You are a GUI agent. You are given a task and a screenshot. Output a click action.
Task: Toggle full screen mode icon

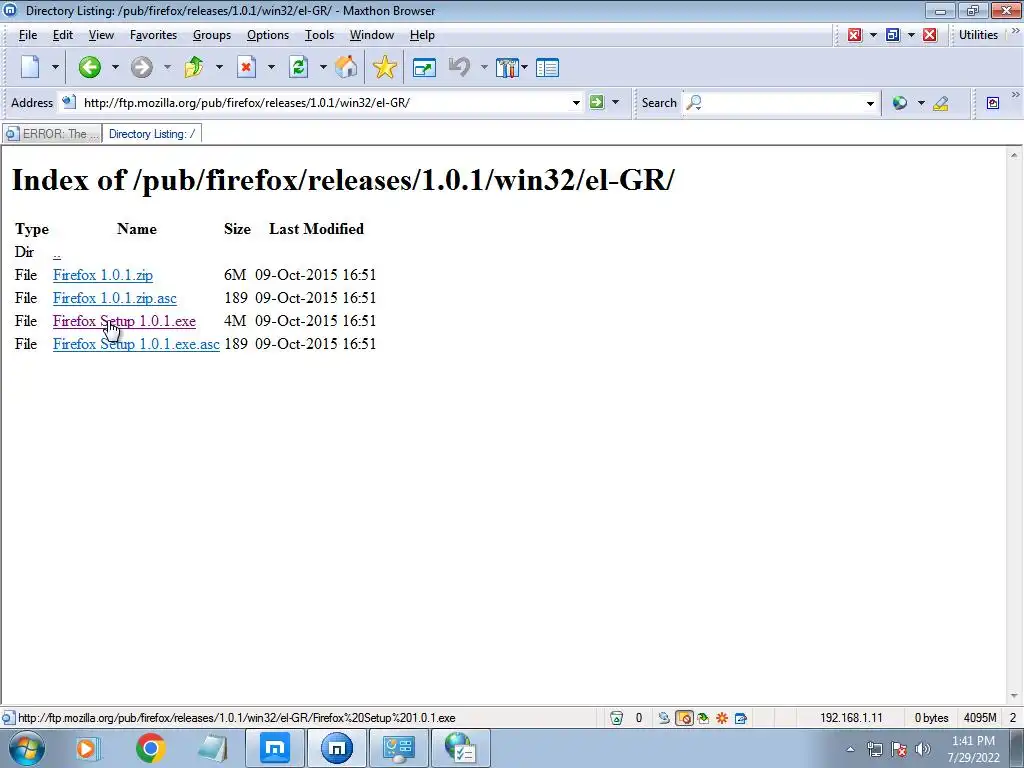point(424,68)
